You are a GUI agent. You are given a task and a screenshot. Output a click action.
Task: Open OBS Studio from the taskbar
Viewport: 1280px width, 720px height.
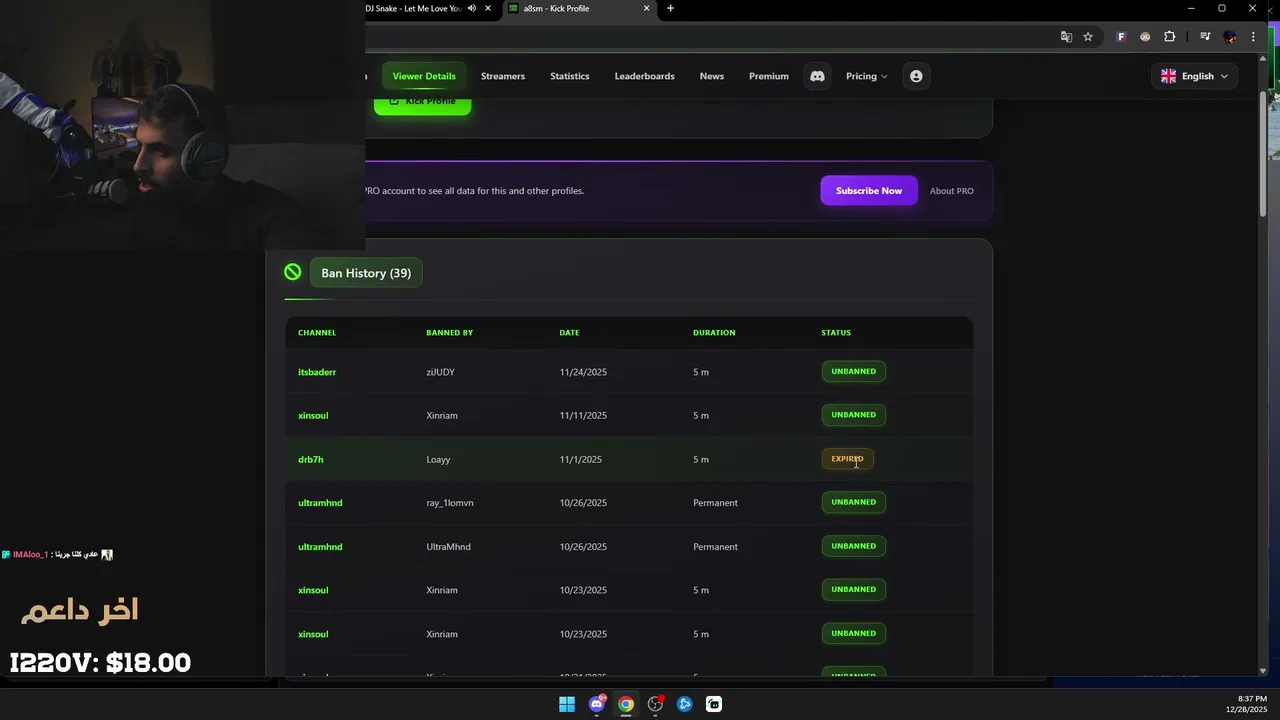pyautogui.click(x=655, y=704)
